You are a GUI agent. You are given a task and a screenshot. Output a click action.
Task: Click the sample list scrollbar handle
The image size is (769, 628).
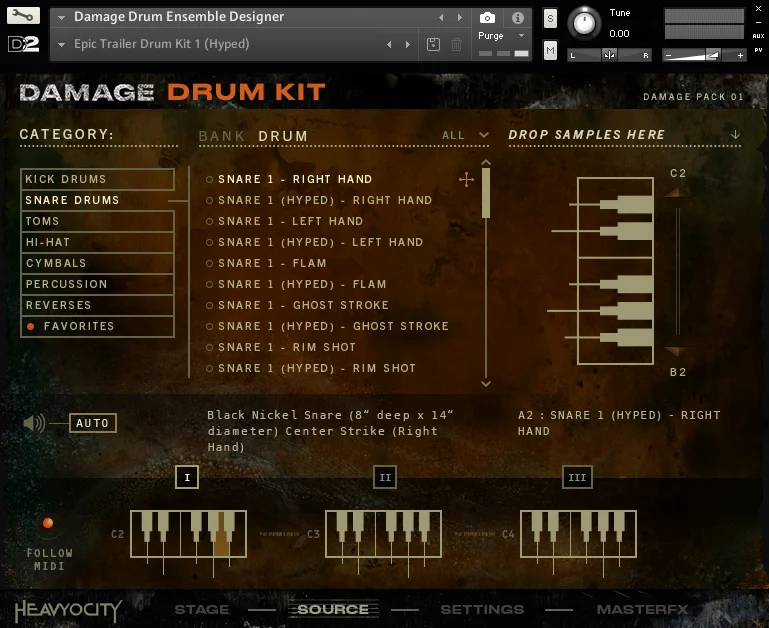(486, 193)
